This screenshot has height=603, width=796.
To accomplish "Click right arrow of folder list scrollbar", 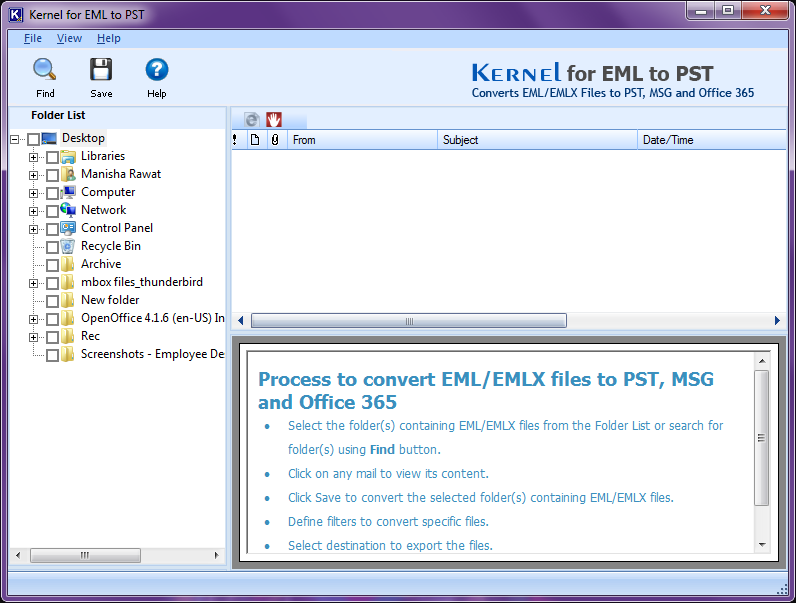I will click(x=217, y=555).
